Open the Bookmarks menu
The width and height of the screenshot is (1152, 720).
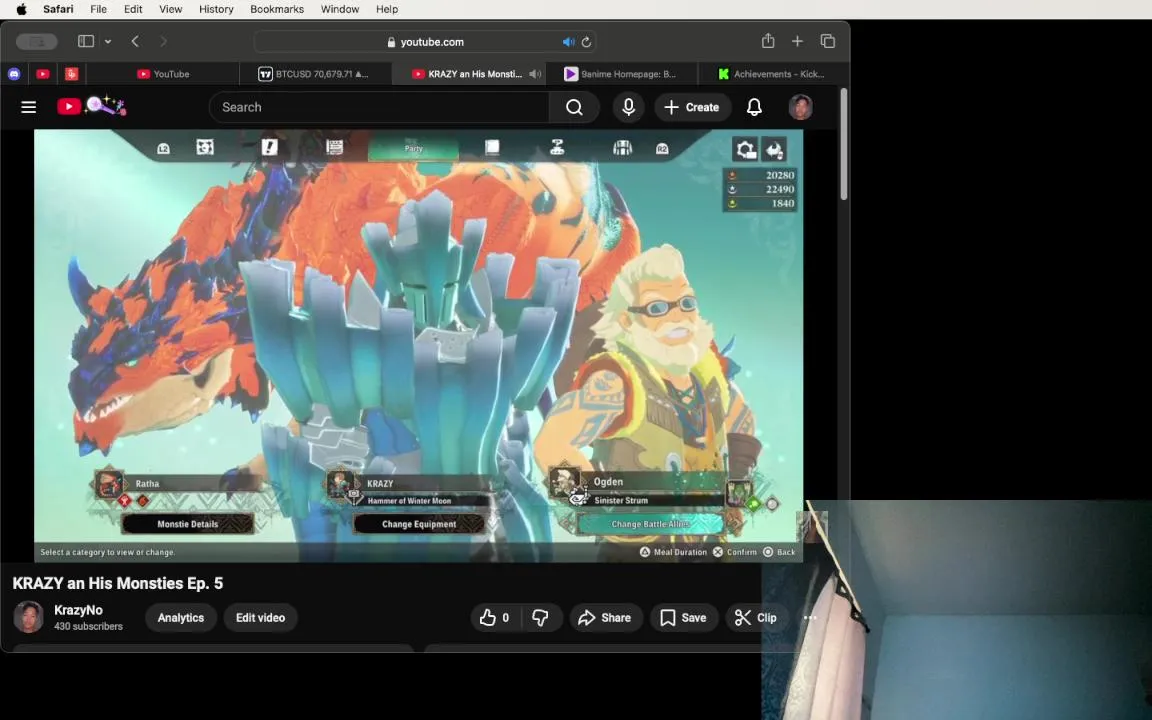[277, 10]
